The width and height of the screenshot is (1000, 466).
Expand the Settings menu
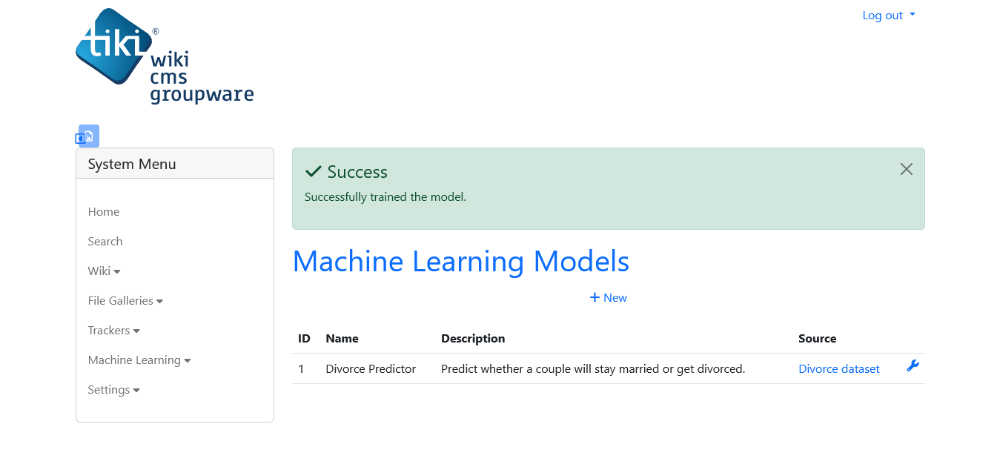[x=114, y=390]
